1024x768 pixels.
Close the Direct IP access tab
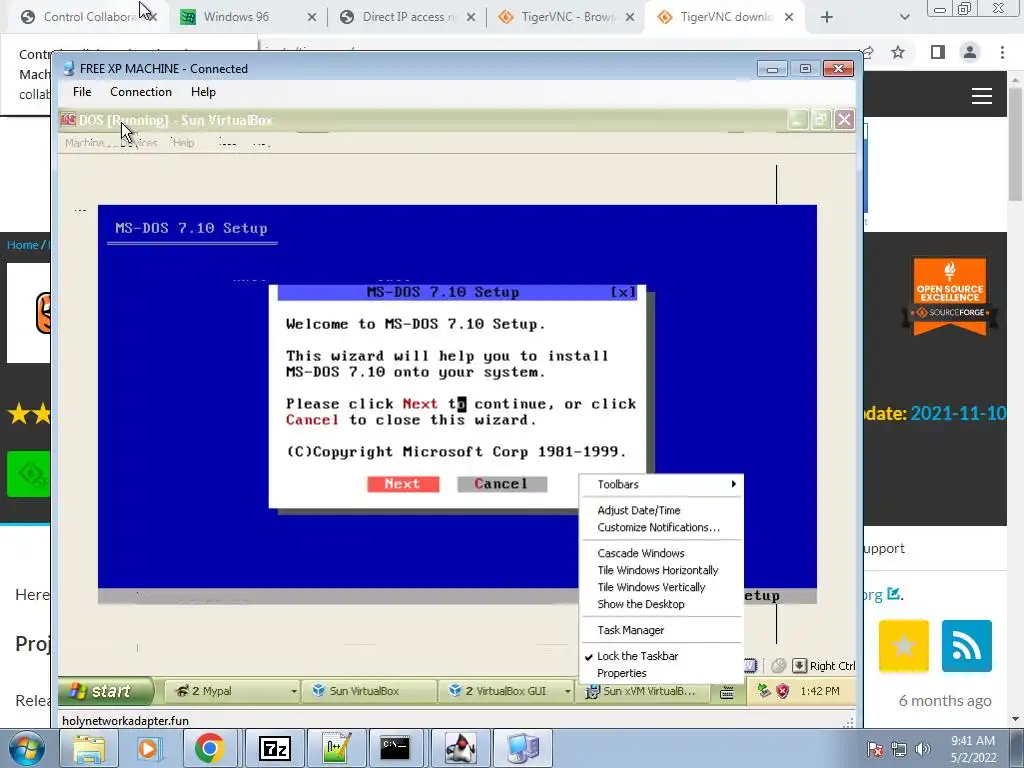coord(471,18)
